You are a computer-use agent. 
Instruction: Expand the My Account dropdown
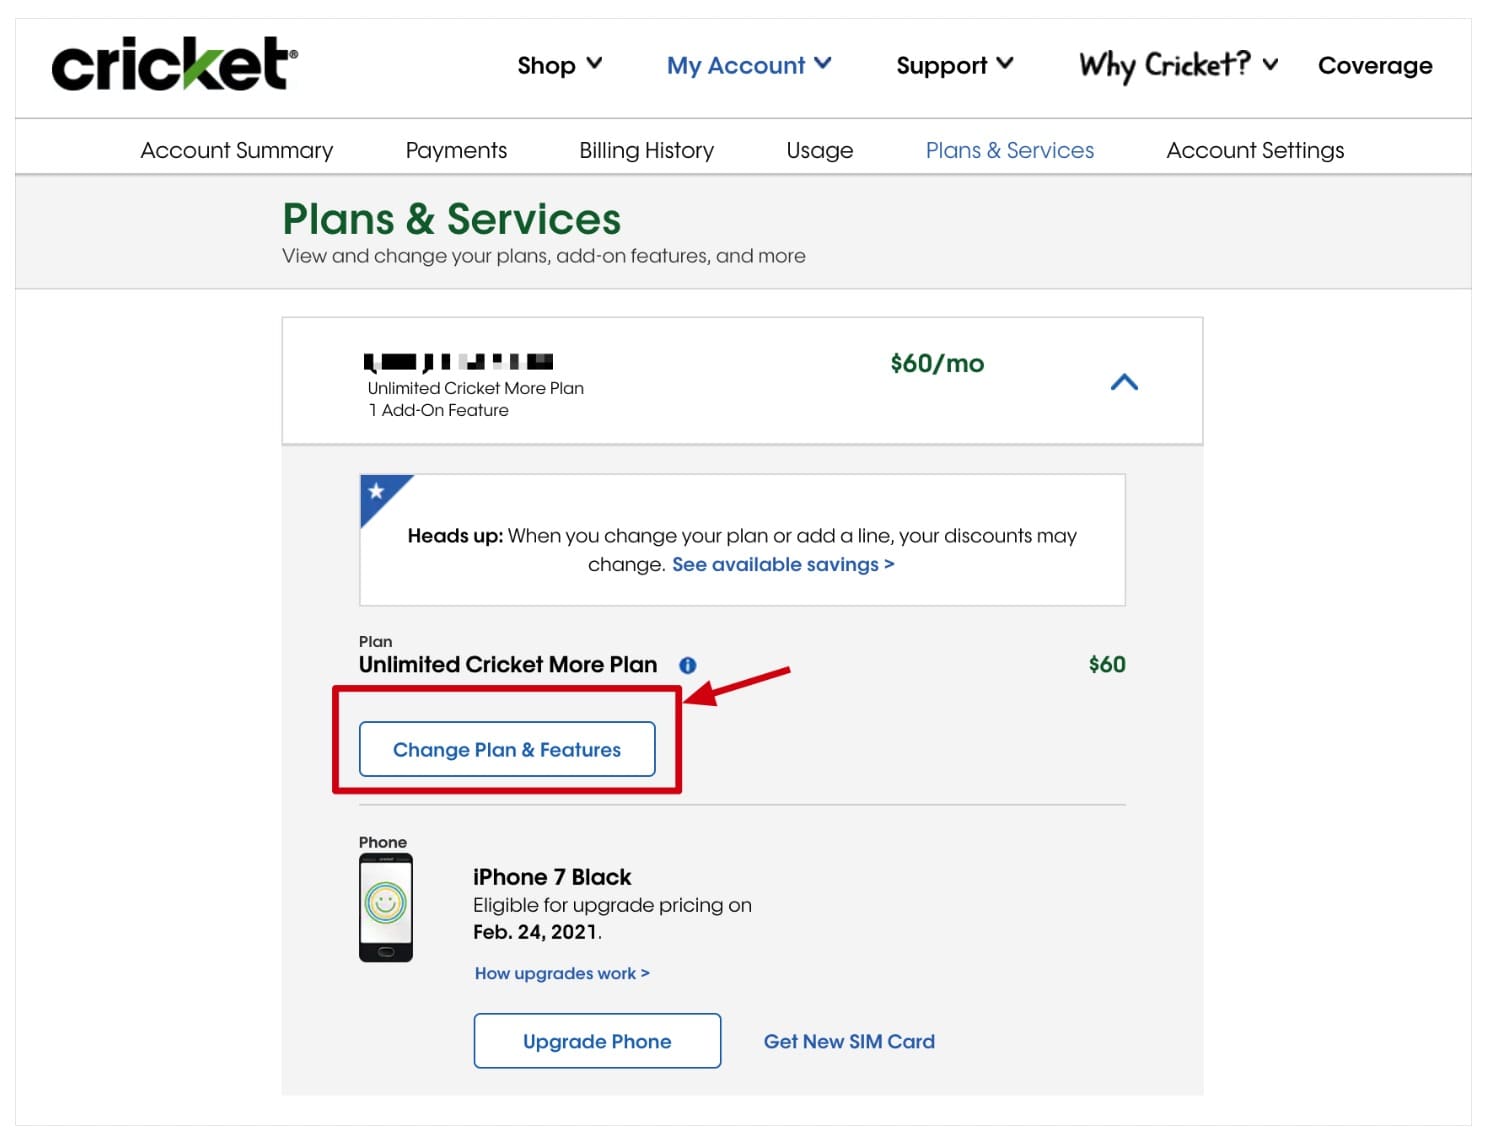748,65
